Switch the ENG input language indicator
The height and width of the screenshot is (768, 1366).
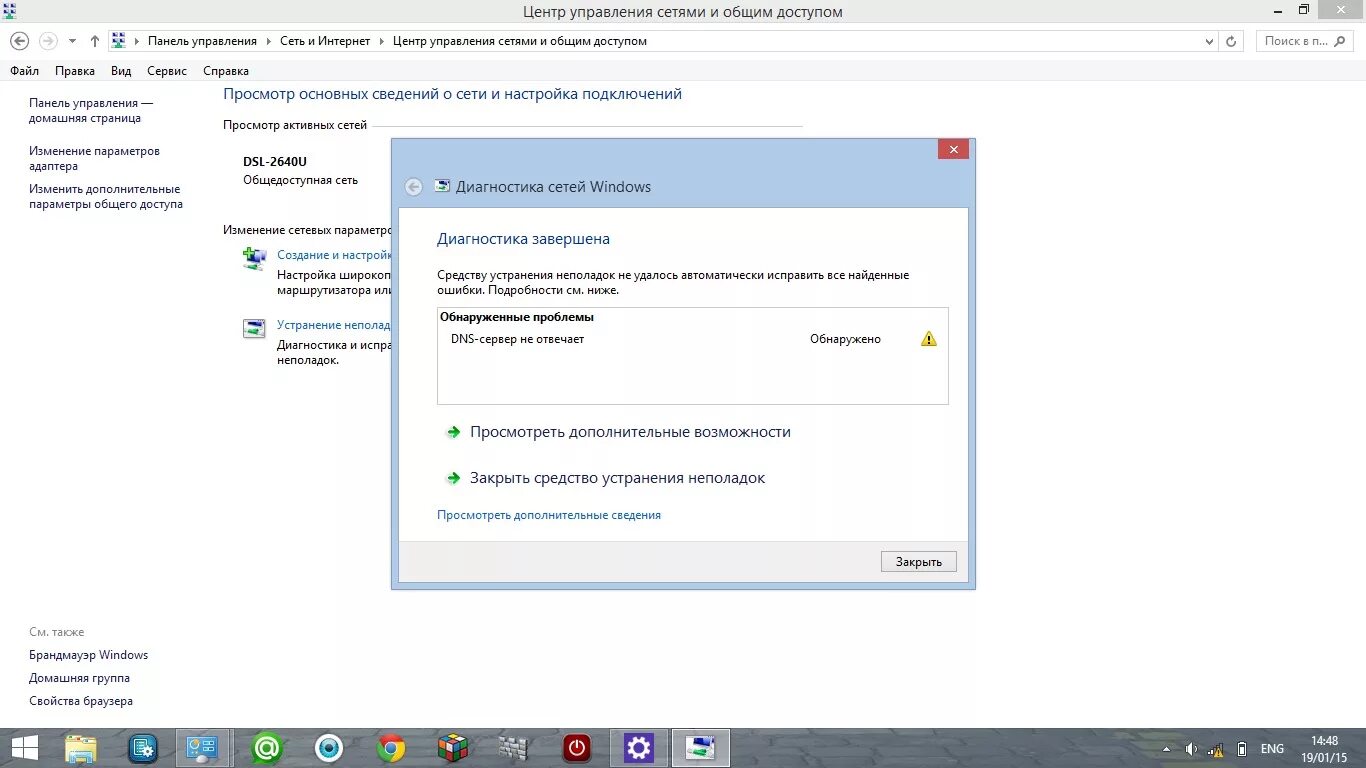[1272, 749]
